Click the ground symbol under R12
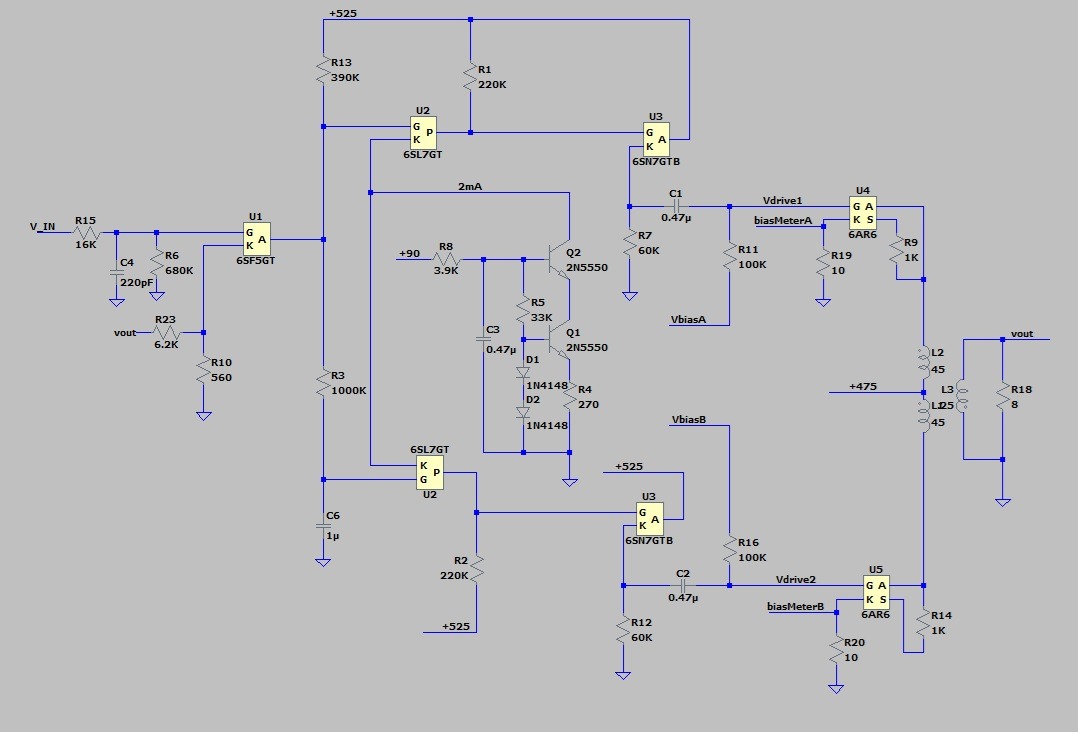 tap(623, 675)
